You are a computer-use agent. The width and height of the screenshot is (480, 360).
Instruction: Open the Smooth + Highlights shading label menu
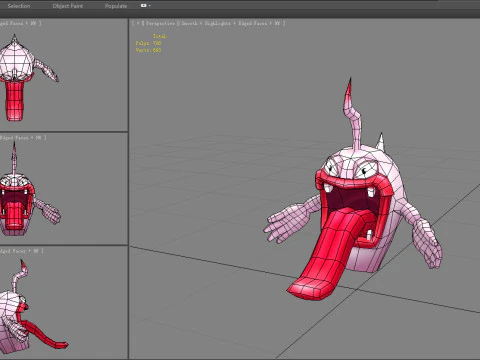pos(207,23)
